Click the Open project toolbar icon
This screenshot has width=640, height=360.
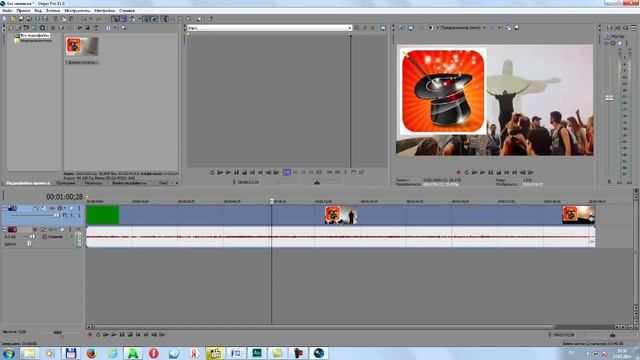[13, 19]
